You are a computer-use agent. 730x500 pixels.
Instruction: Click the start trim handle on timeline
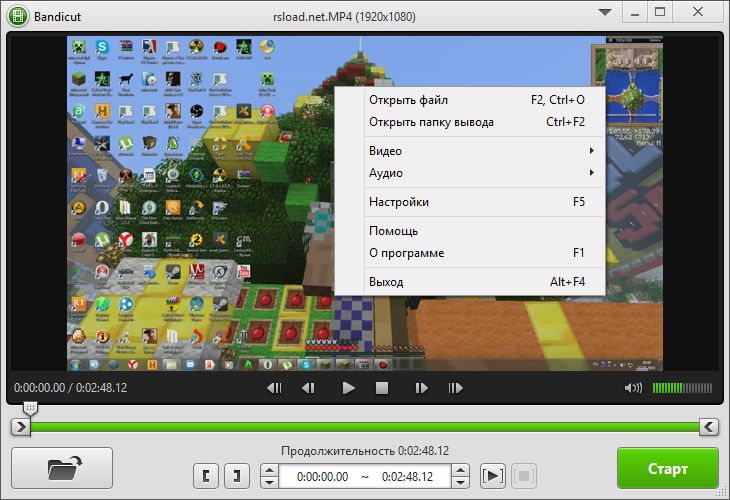(x=20, y=426)
